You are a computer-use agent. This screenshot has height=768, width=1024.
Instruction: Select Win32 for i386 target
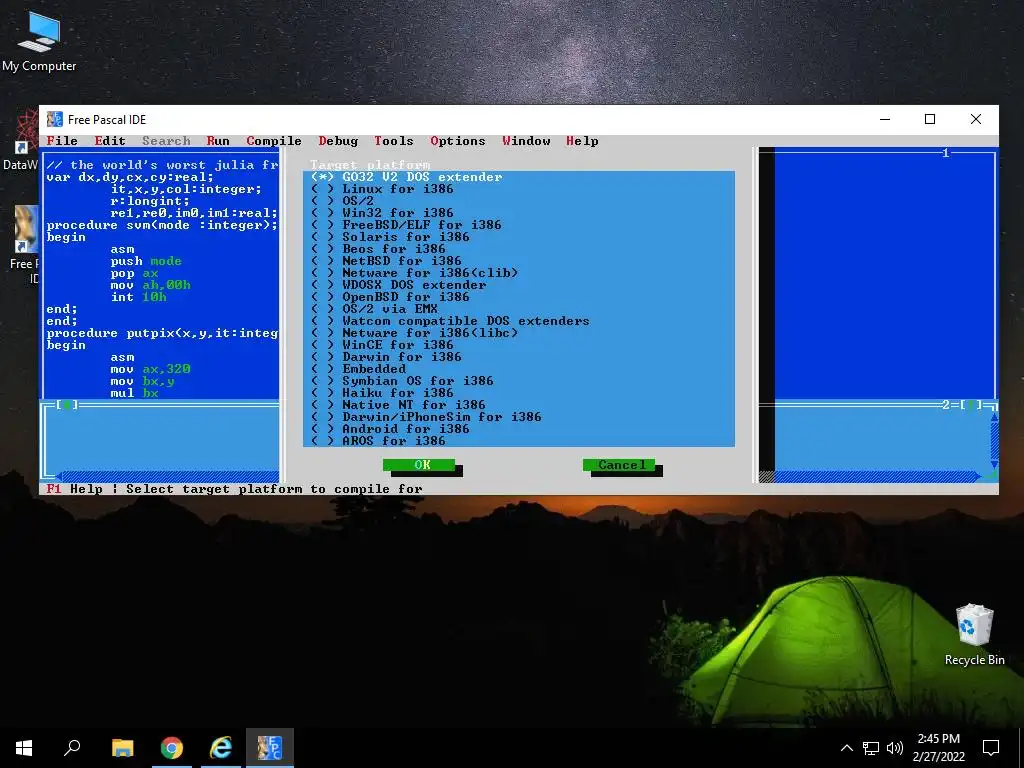point(382,213)
